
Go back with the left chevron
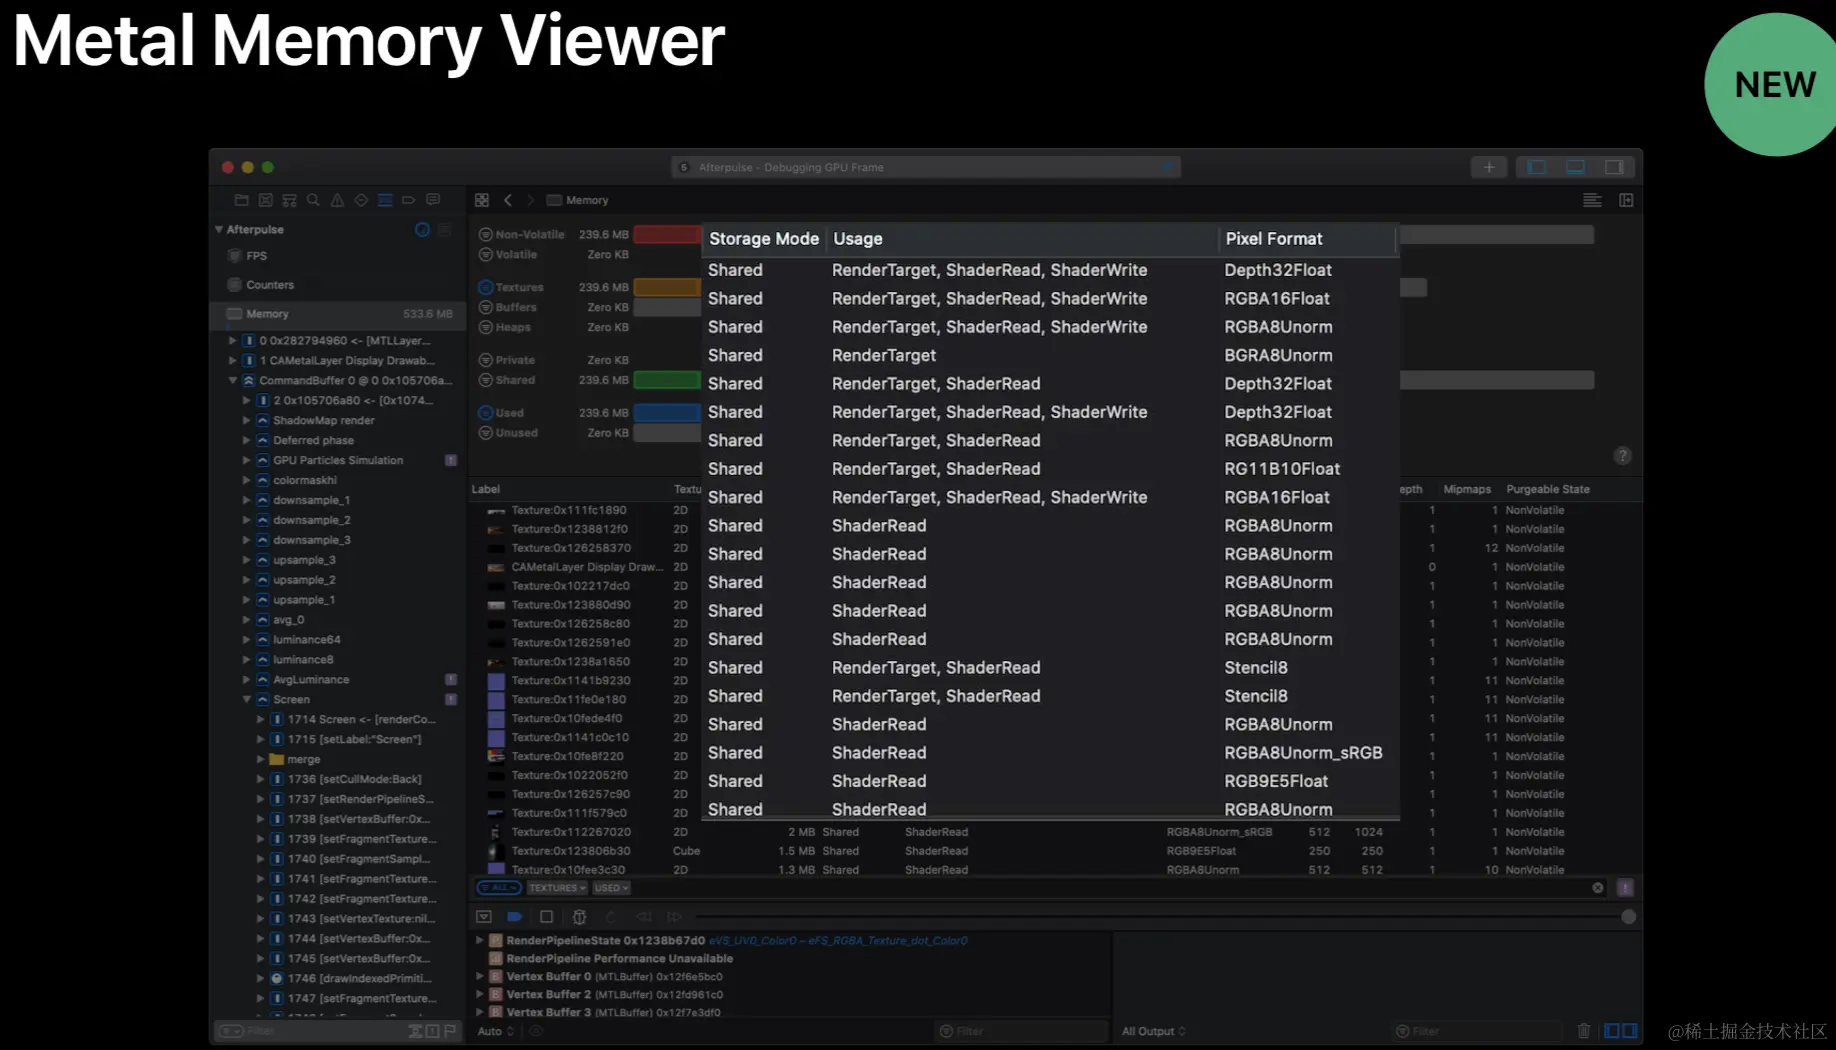click(x=508, y=200)
